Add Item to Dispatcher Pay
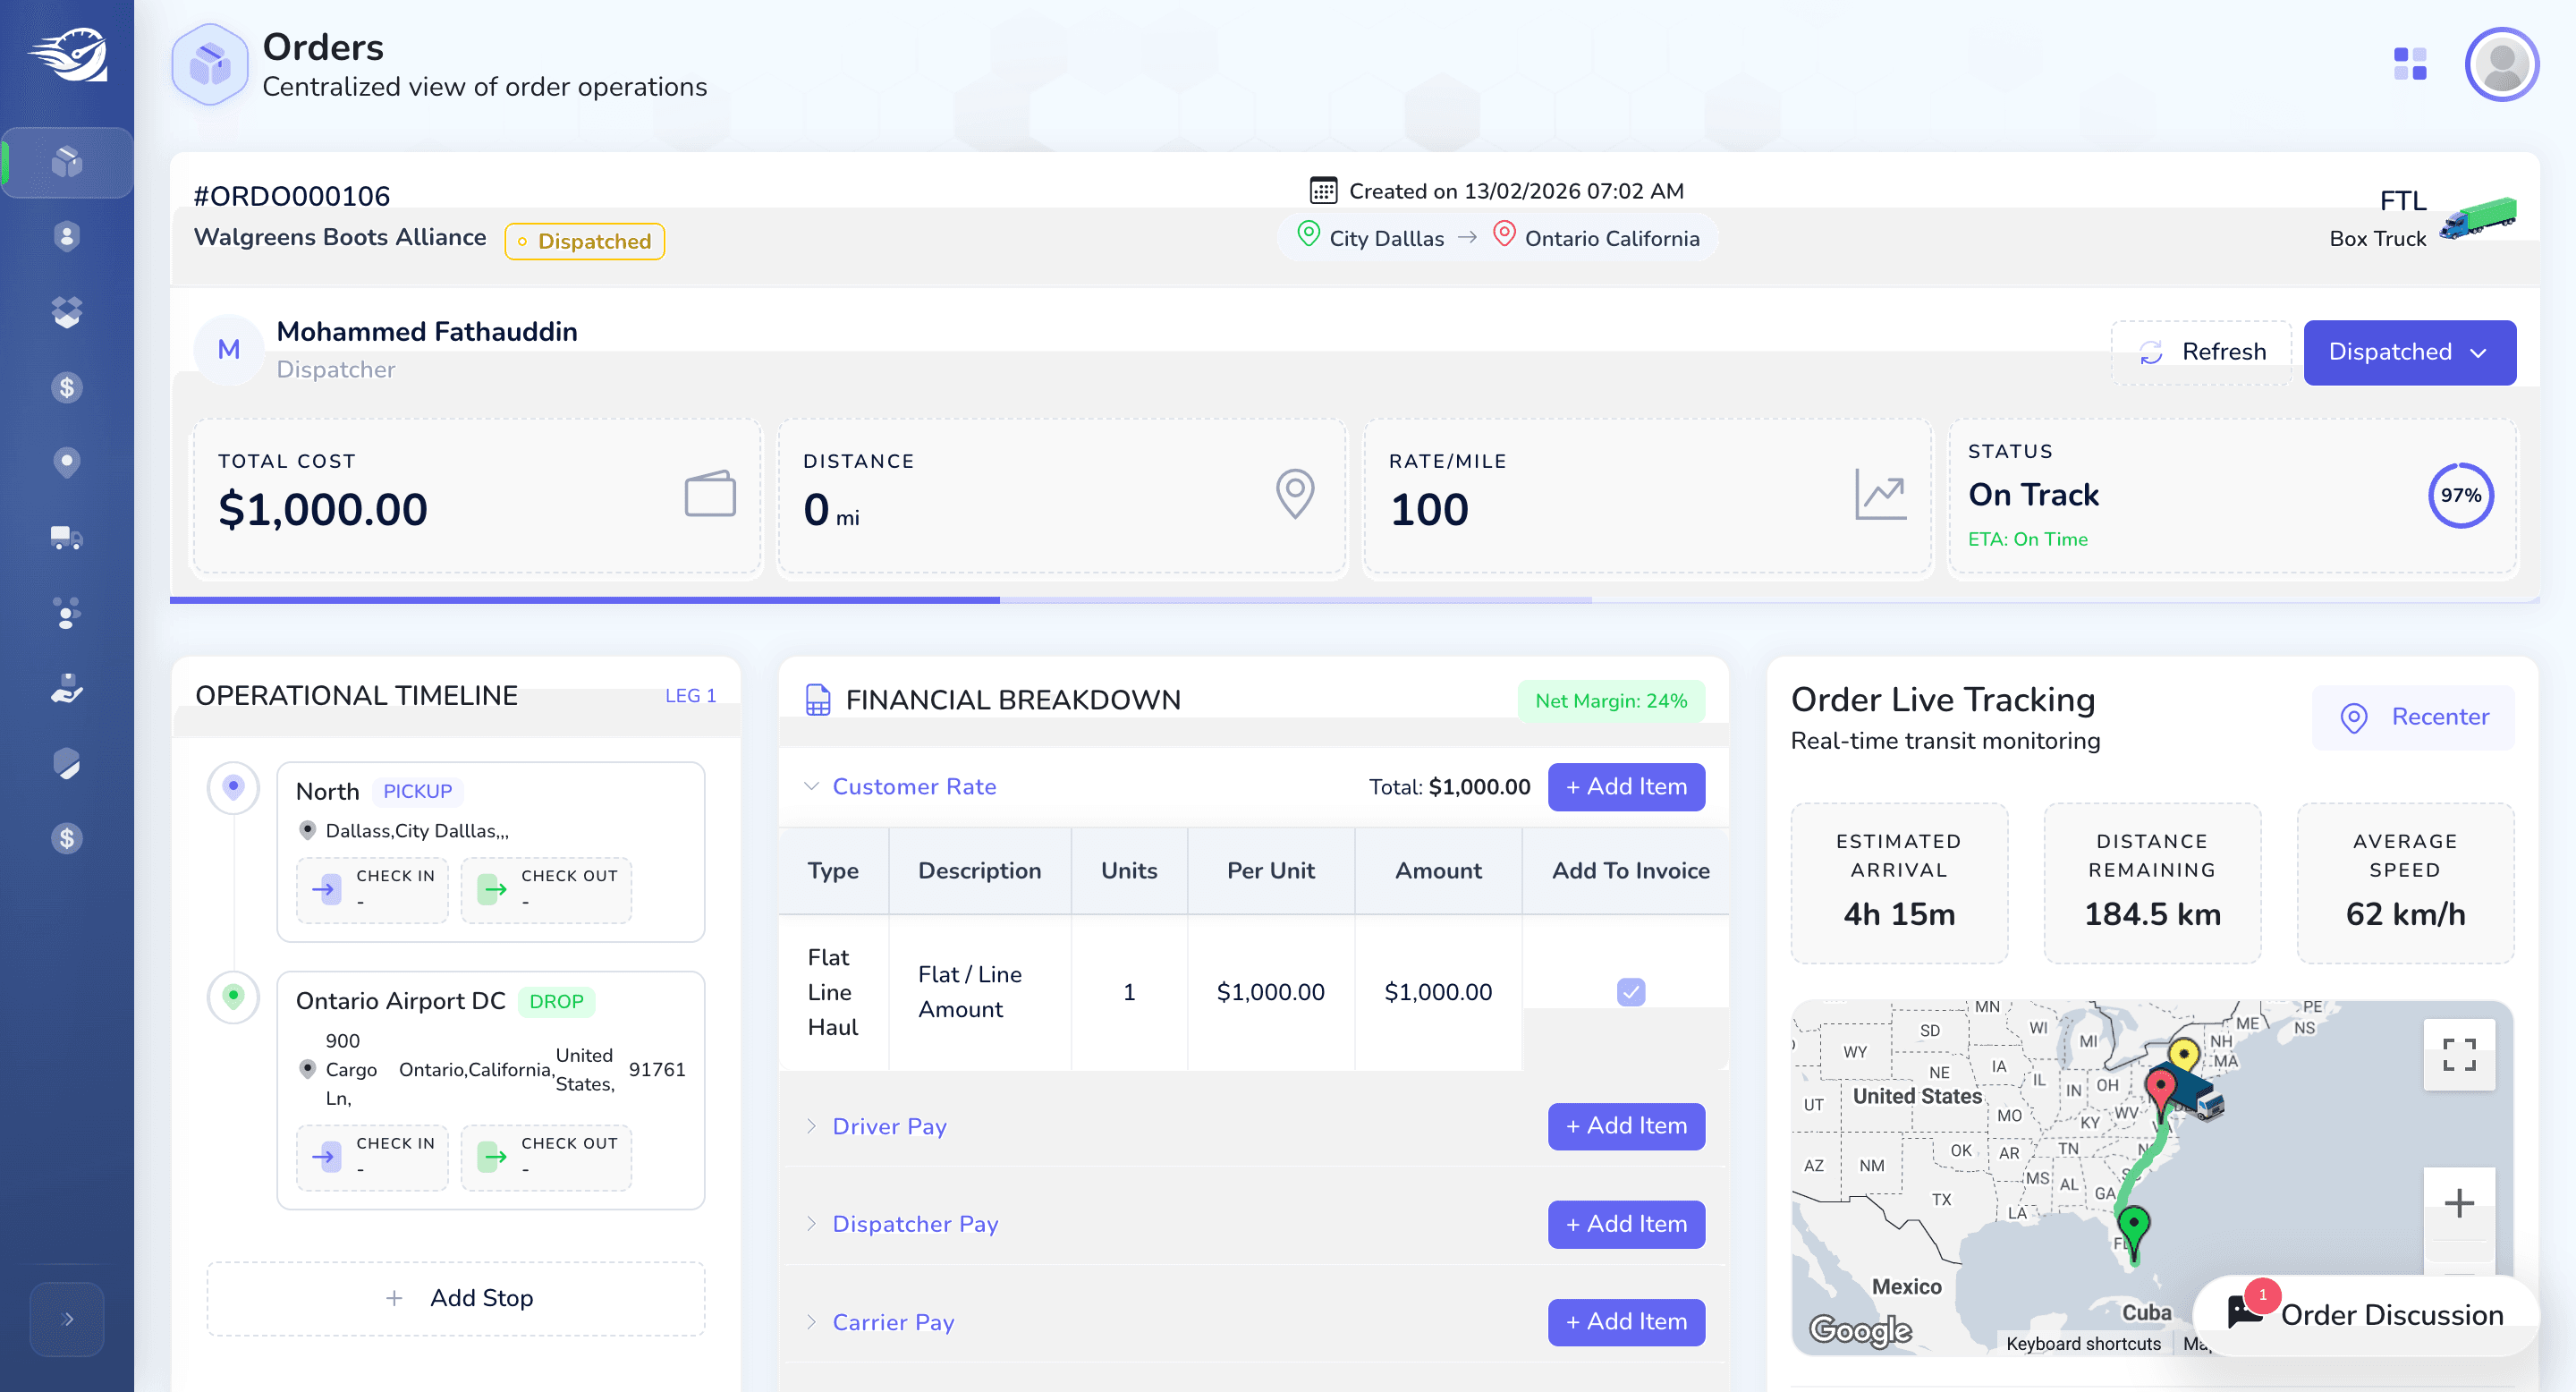The height and width of the screenshot is (1392, 2576). [1626, 1224]
